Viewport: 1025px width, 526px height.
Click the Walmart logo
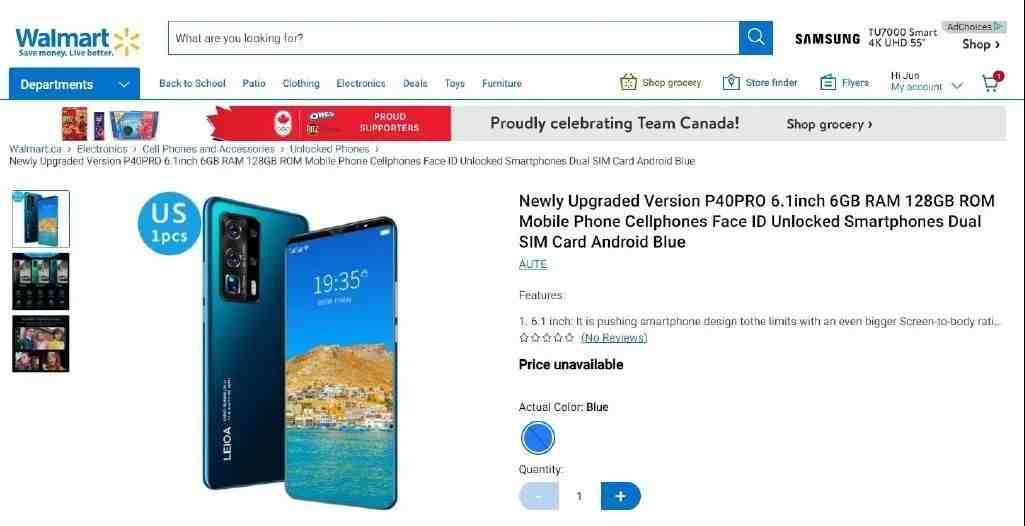pyautogui.click(x=78, y=41)
